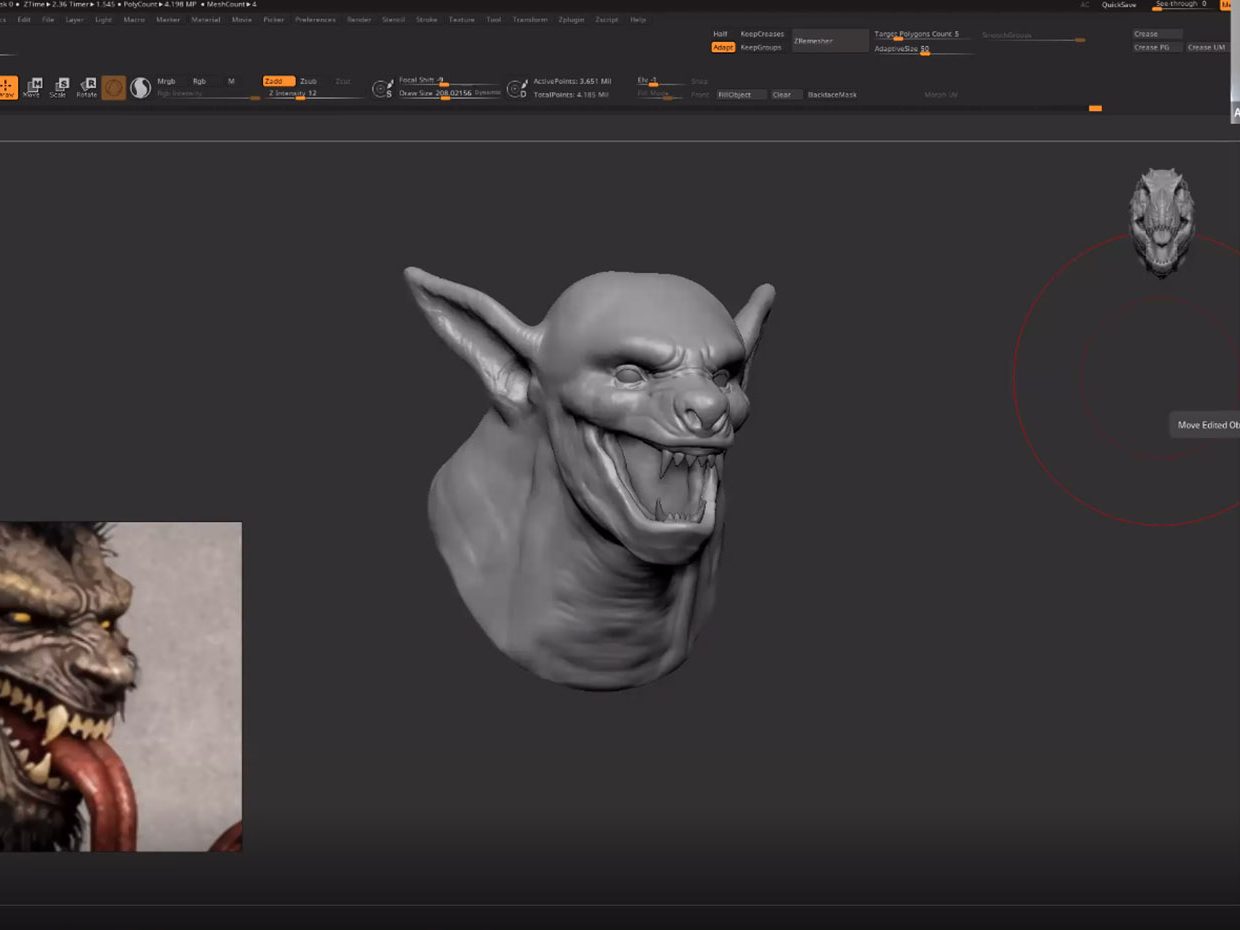Click the orange sphere material icon
Viewport: 1240px width, 930px height.
(x=114, y=88)
